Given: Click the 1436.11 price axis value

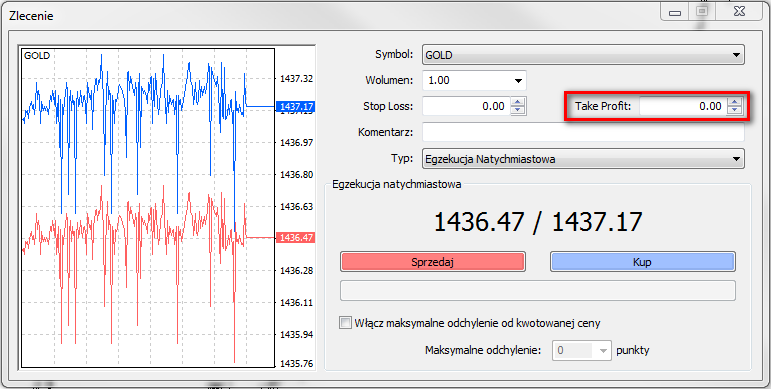Looking at the screenshot, I should tap(297, 302).
